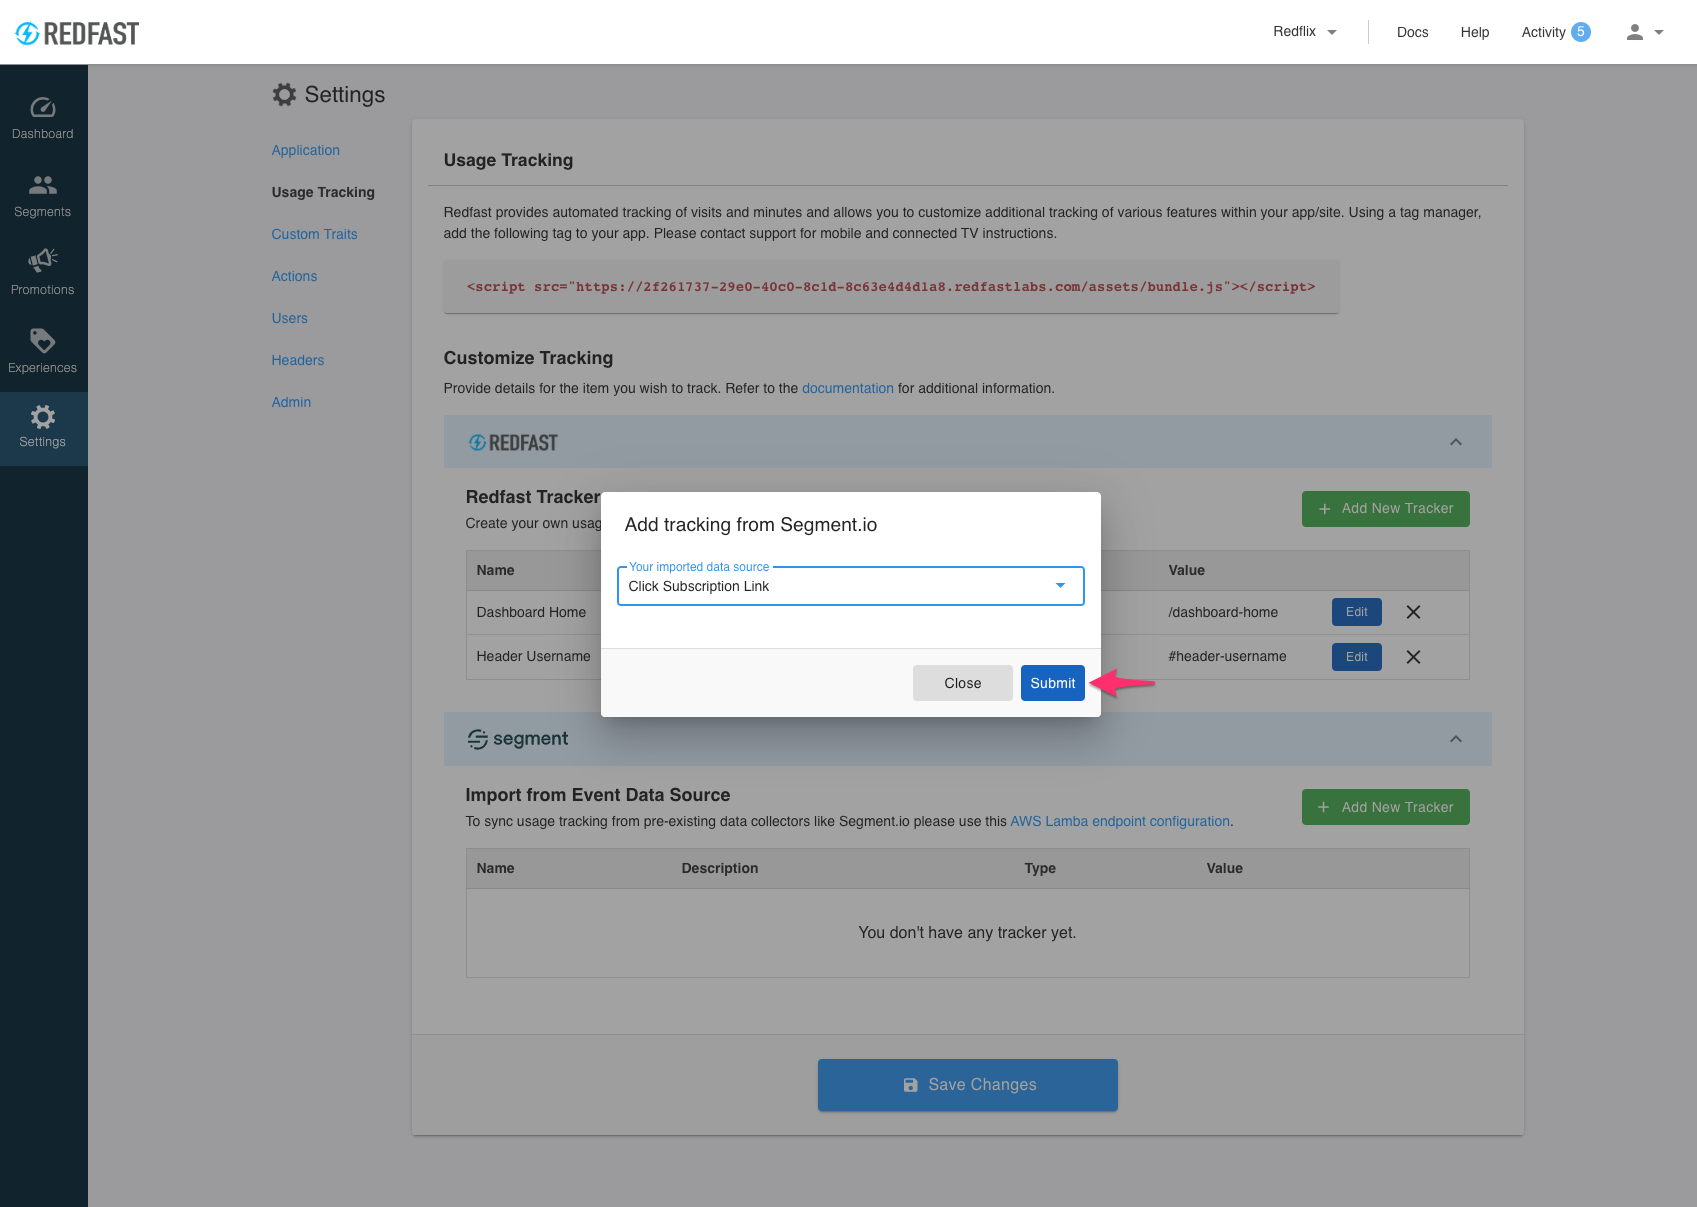Submit the Segment.io tracking dialog
1697x1207 pixels.
1053,683
